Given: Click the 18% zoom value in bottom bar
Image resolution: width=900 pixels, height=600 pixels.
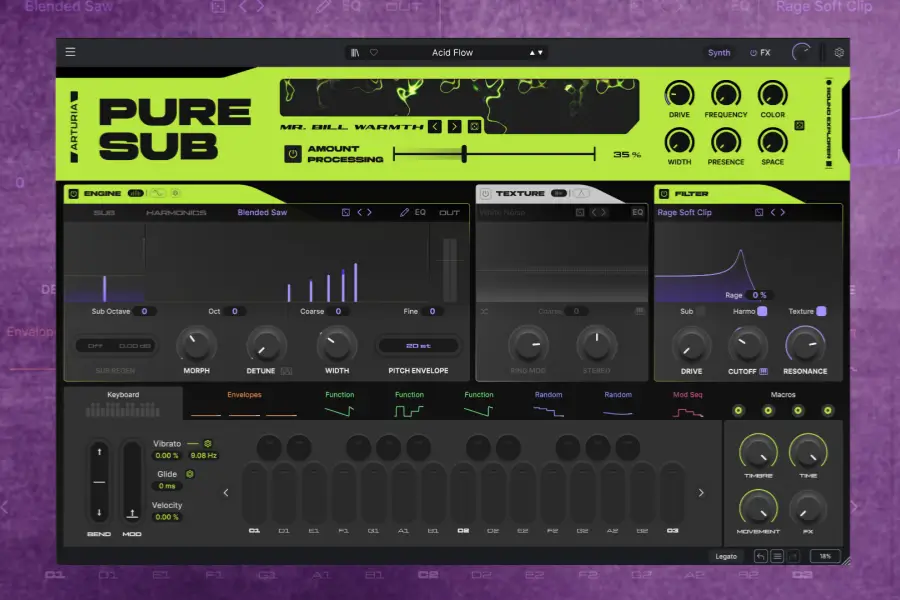Looking at the screenshot, I should pyautogui.click(x=825, y=556).
